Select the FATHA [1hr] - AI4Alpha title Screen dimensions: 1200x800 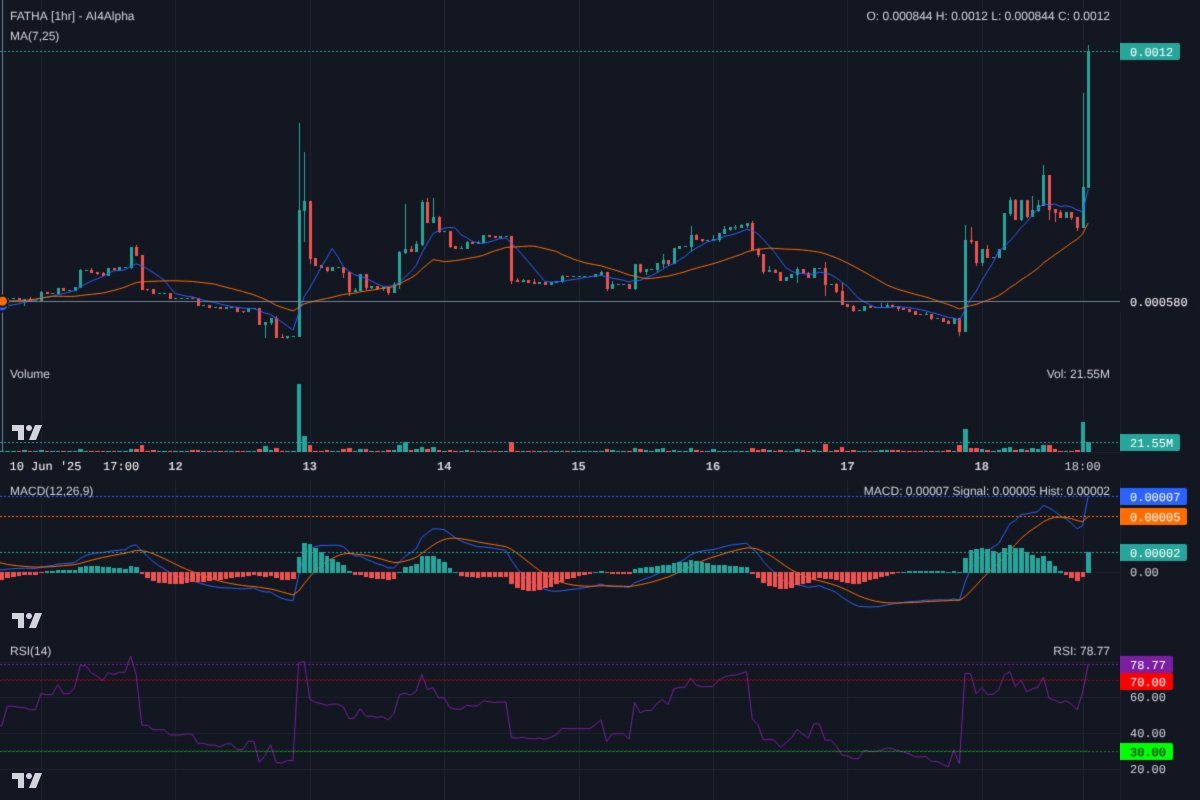72,16
